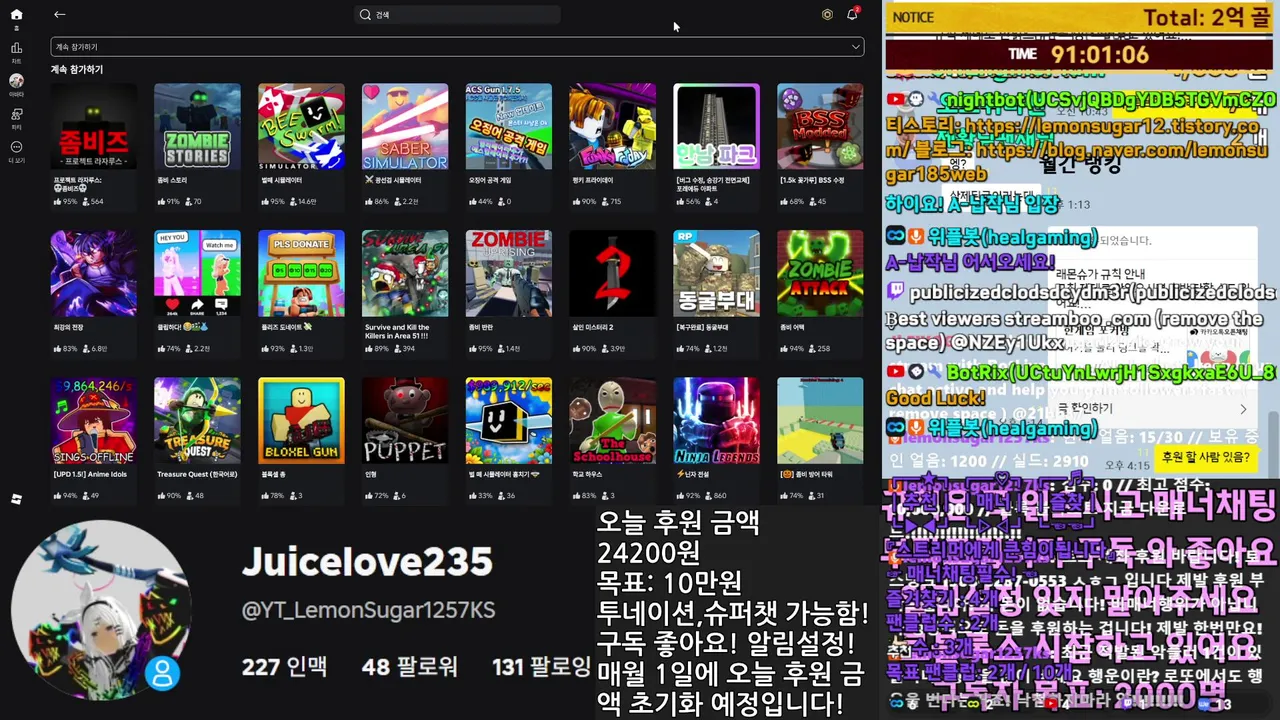
Task: Click the search magnifier icon
Action: 366,15
